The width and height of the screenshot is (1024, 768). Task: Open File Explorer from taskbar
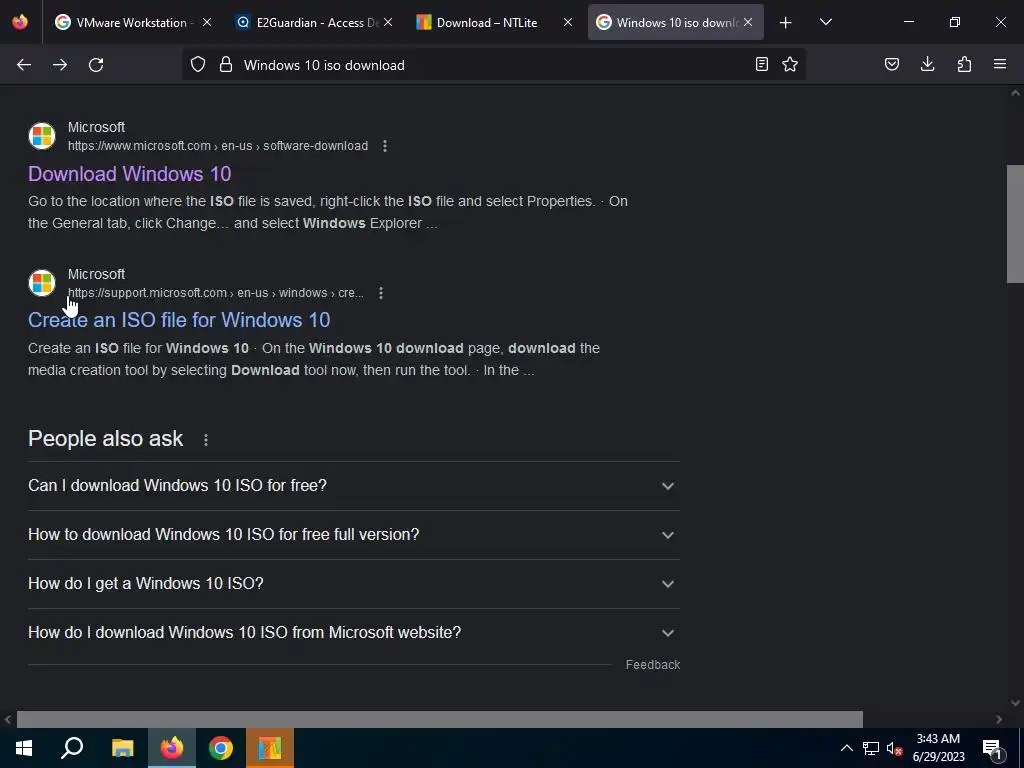click(x=122, y=748)
